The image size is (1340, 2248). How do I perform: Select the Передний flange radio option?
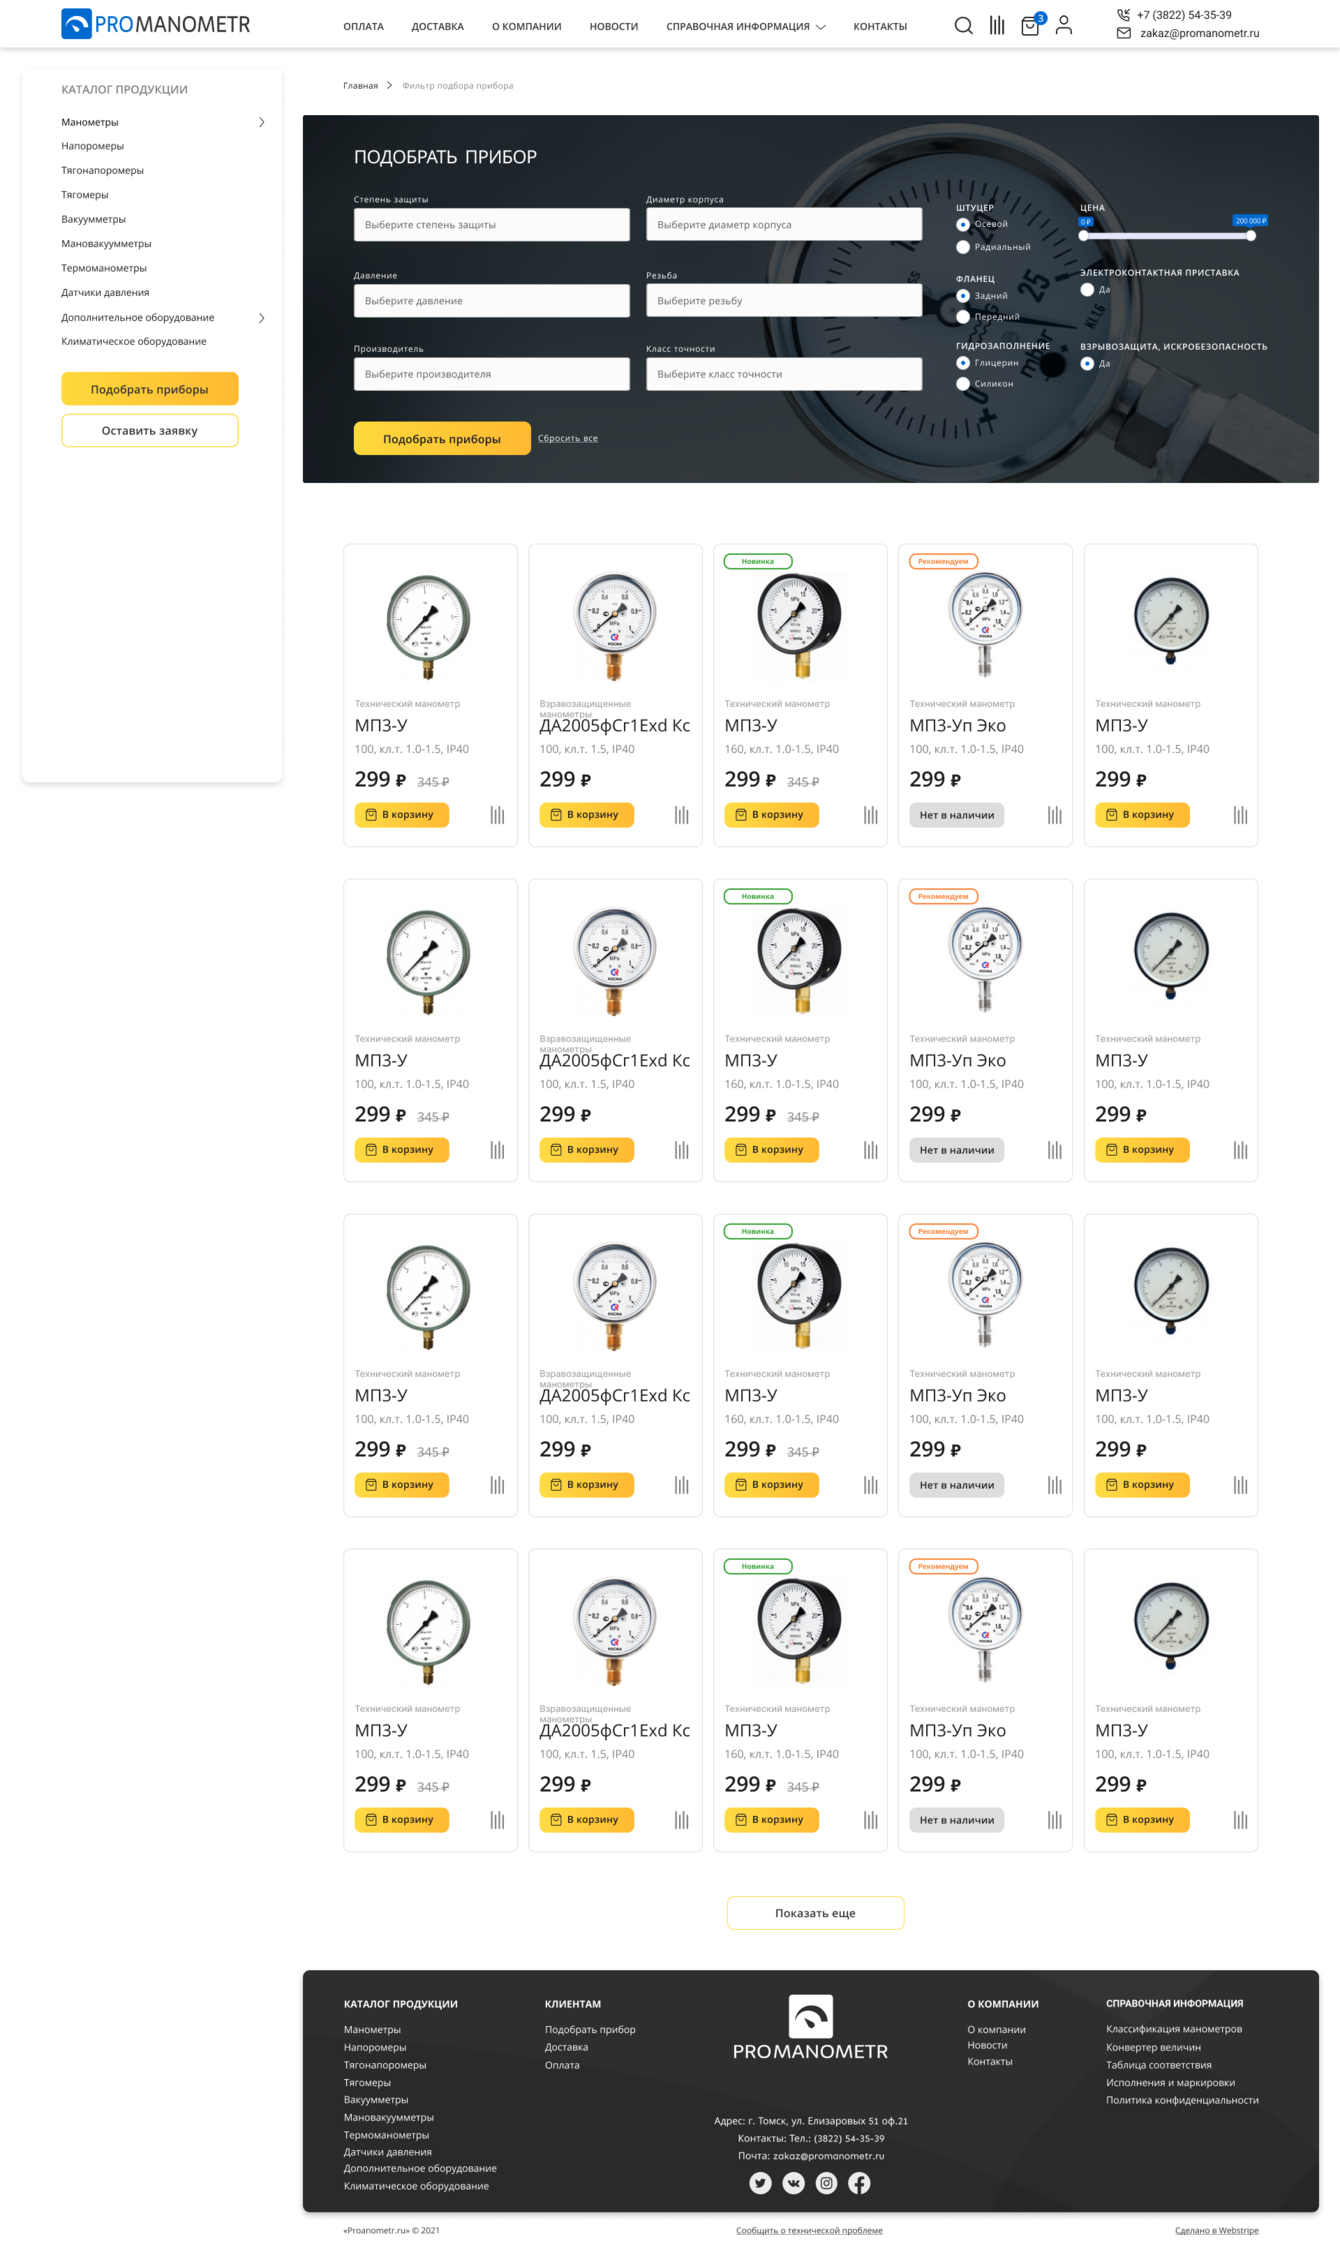(x=963, y=317)
